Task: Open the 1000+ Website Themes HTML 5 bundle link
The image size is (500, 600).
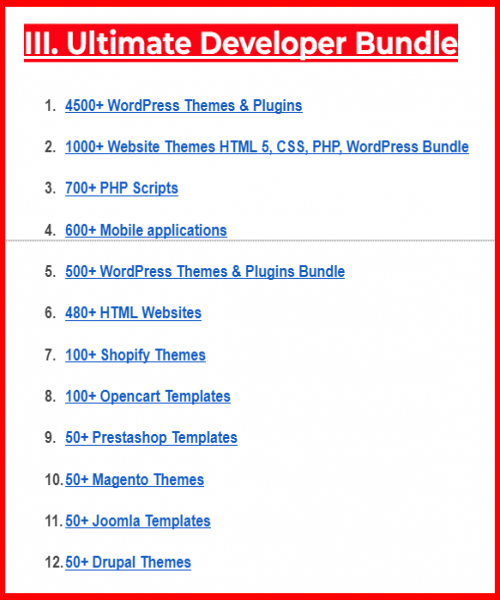Action: [267, 147]
